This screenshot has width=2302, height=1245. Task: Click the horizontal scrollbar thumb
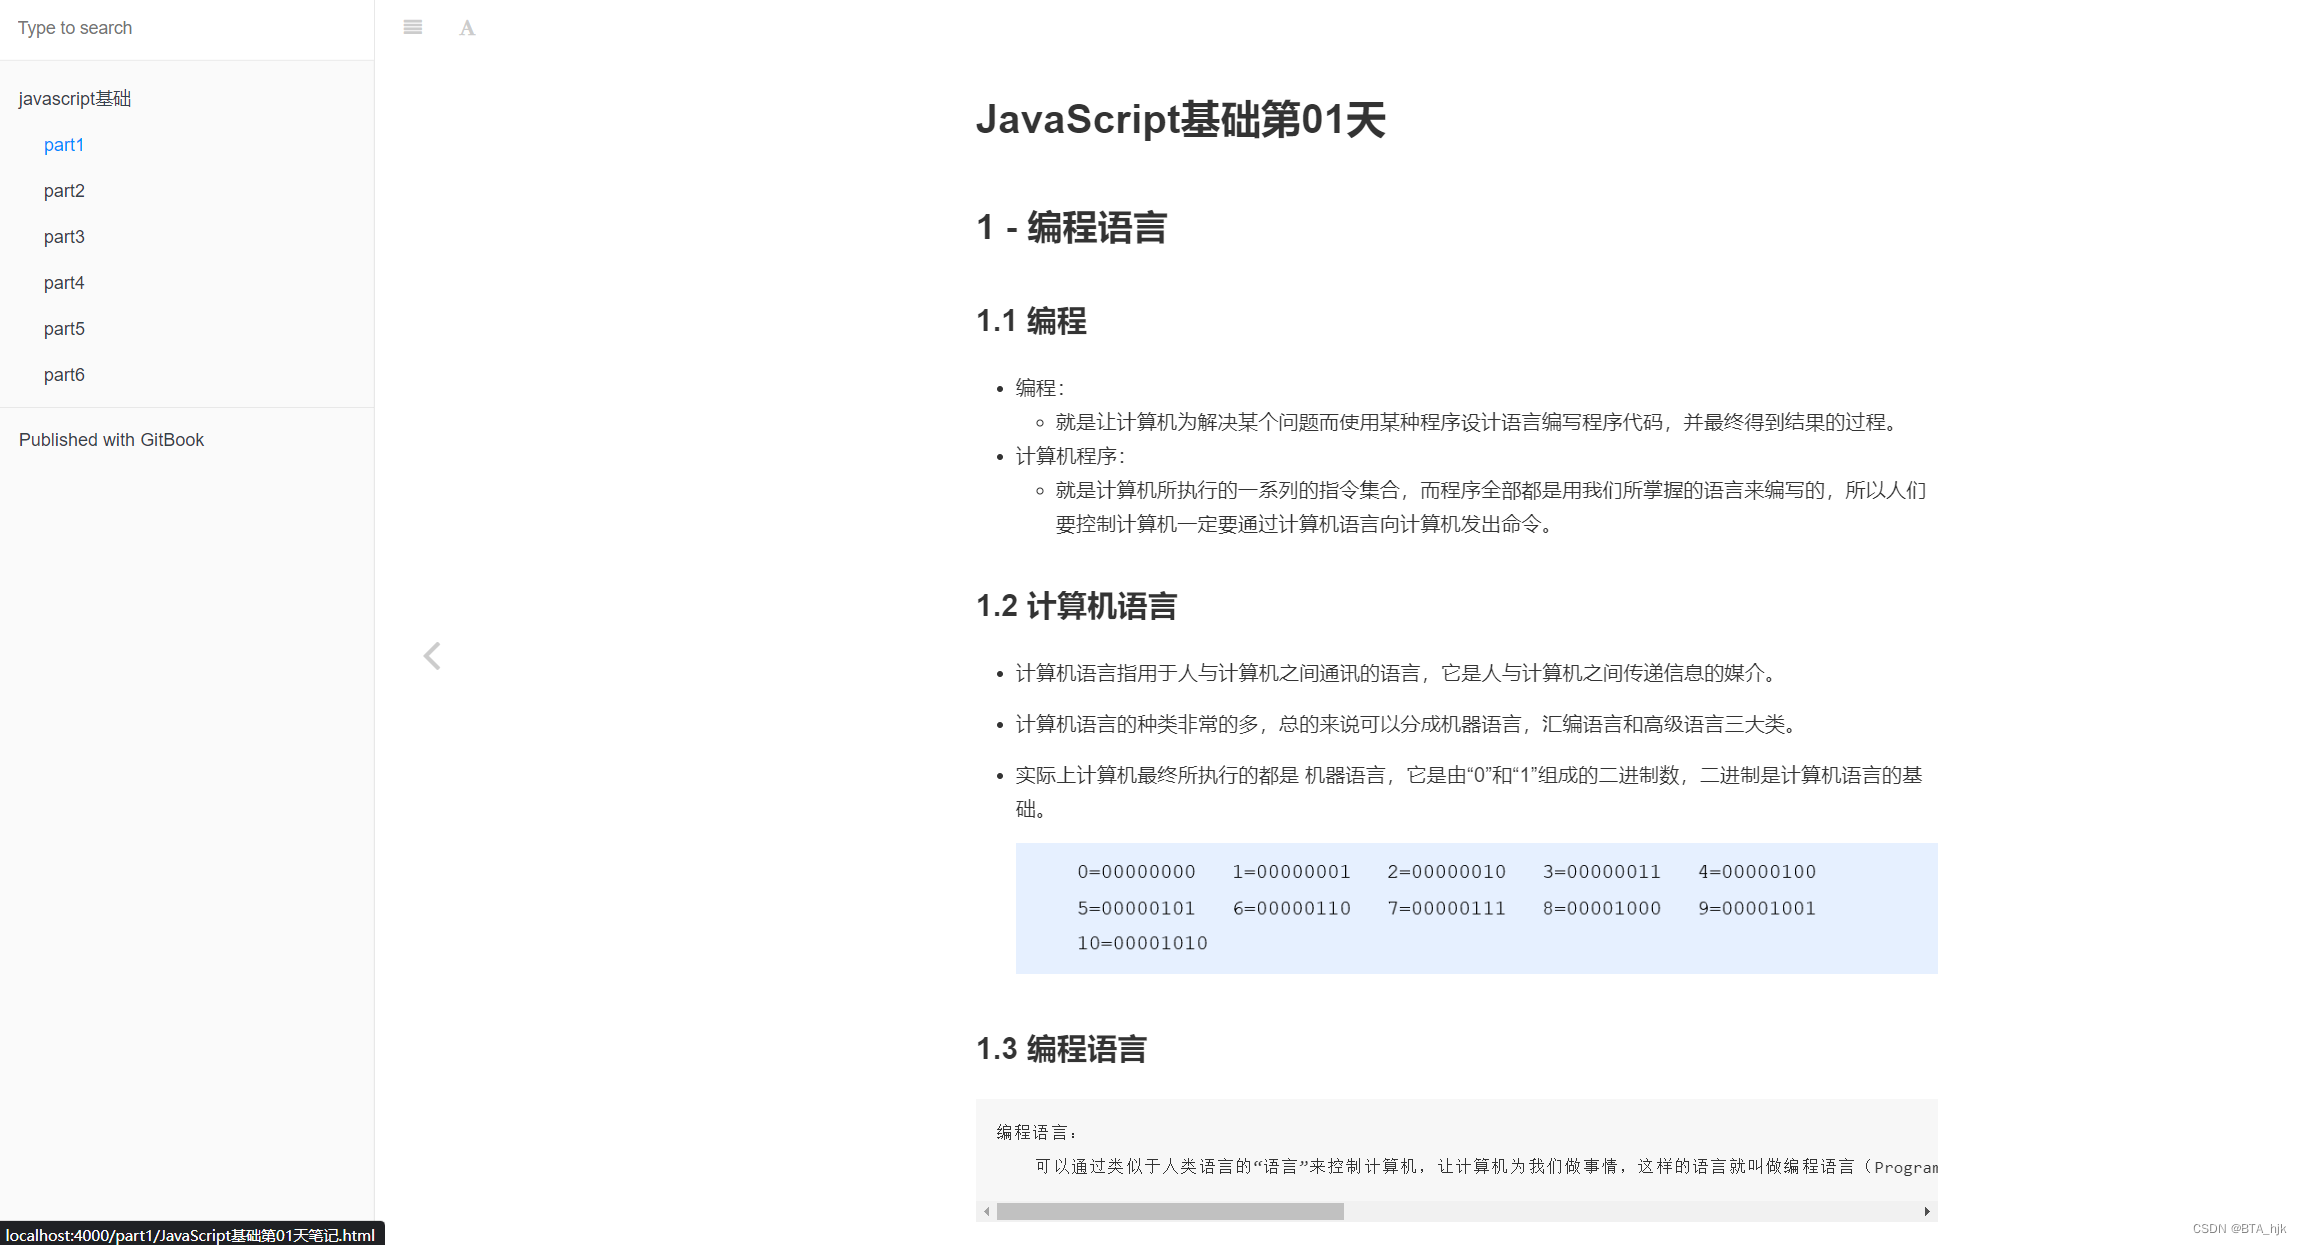(1170, 1211)
